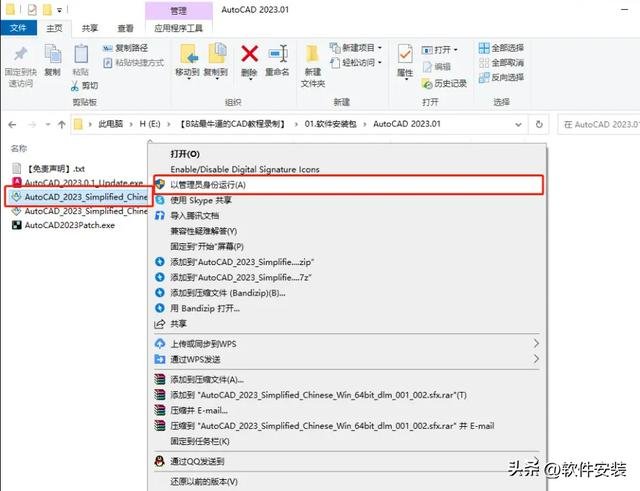Switch to the 查看 ribbon tab
Screen dimensions: 640x491
tap(125, 28)
